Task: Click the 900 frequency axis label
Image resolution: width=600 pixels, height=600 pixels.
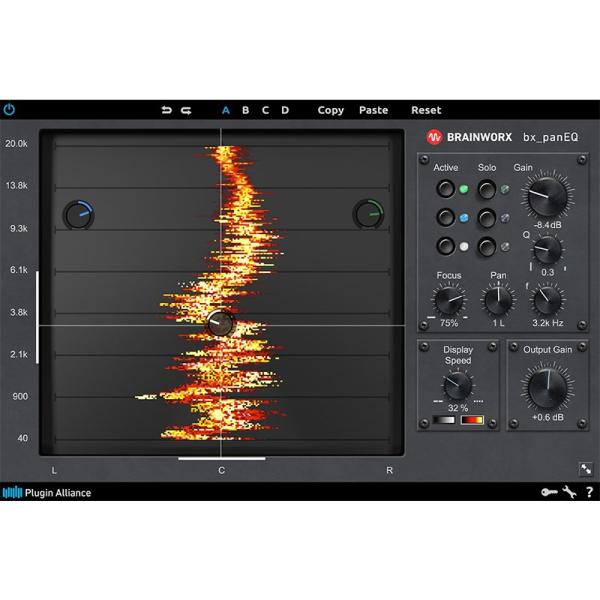Action: [20, 396]
